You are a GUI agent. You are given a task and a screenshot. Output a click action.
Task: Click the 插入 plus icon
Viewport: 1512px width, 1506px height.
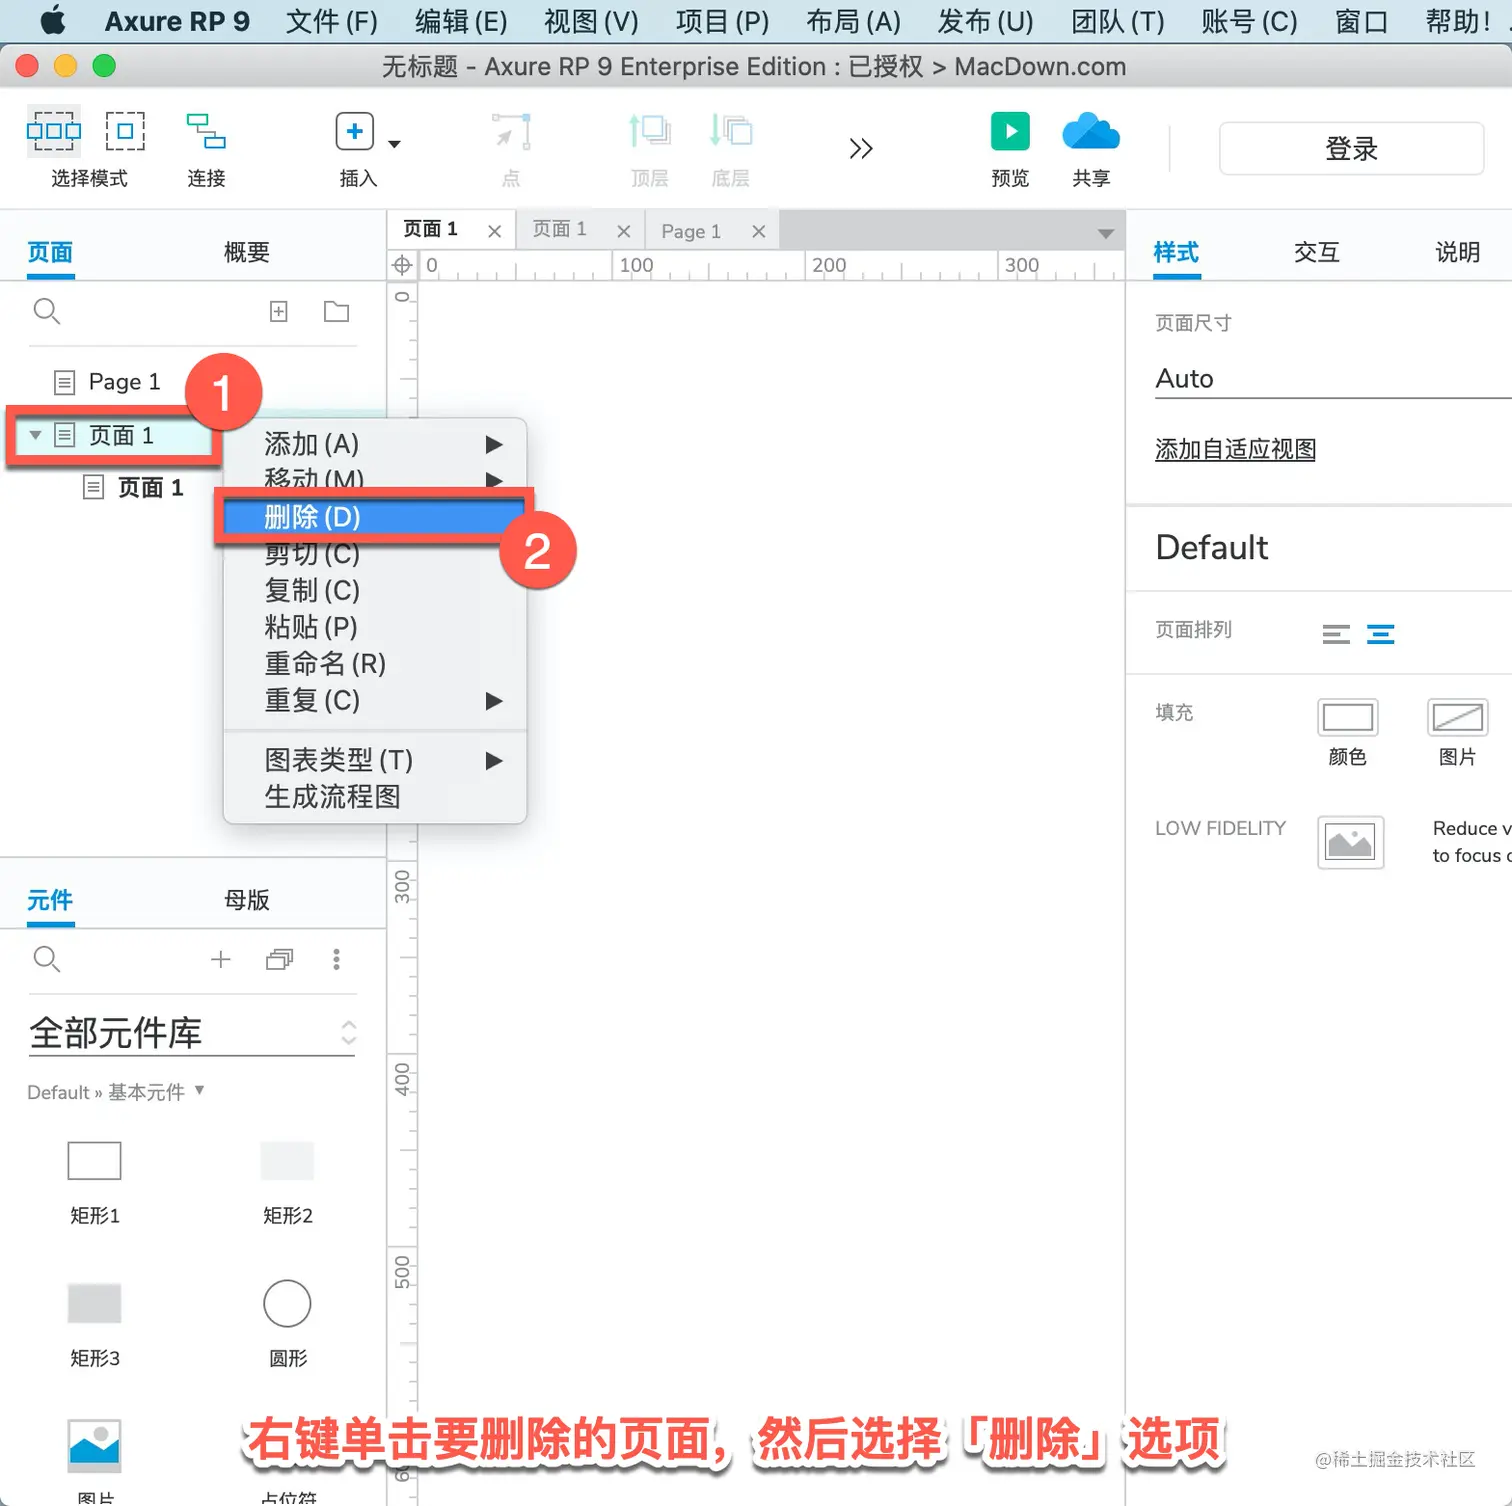pyautogui.click(x=354, y=131)
